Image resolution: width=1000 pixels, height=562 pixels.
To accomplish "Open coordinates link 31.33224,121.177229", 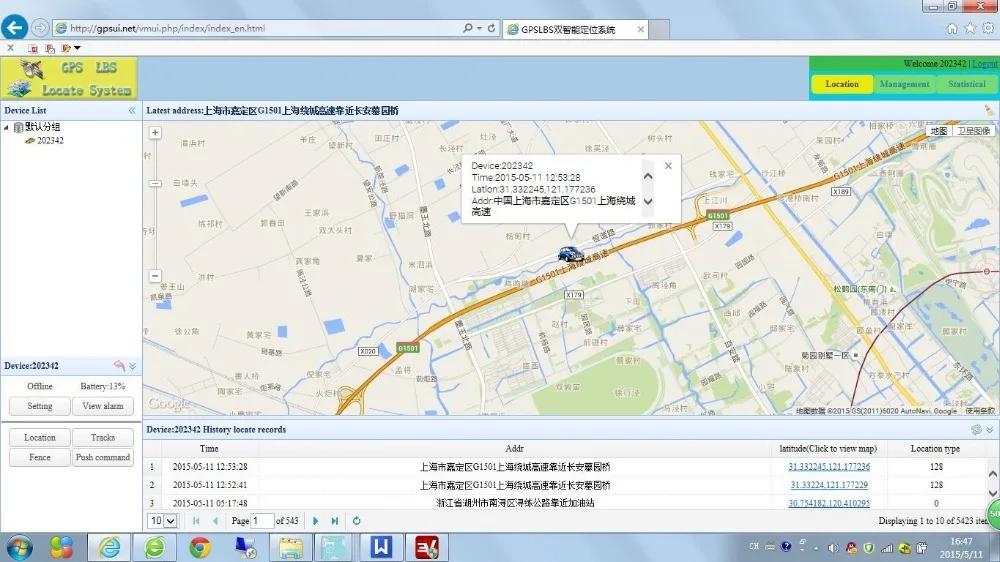I will [829, 485].
